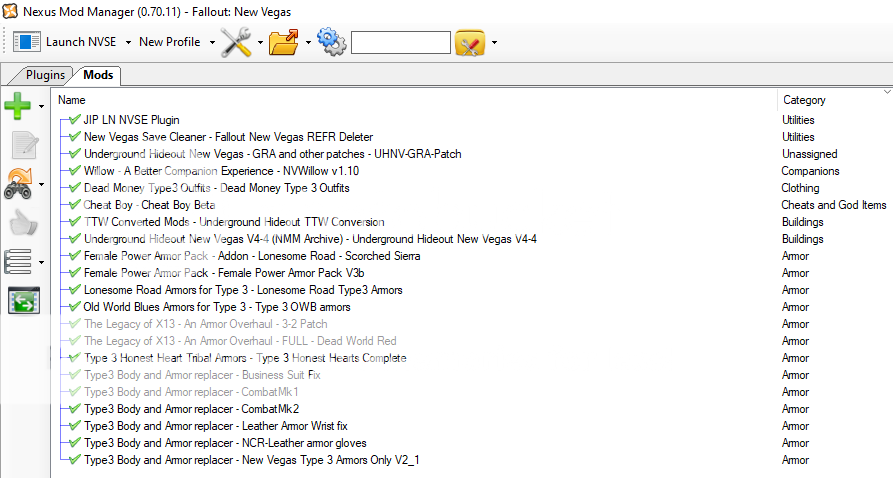This screenshot has height=478, width=893.
Task: Select the Mods tab
Action: [x=98, y=75]
